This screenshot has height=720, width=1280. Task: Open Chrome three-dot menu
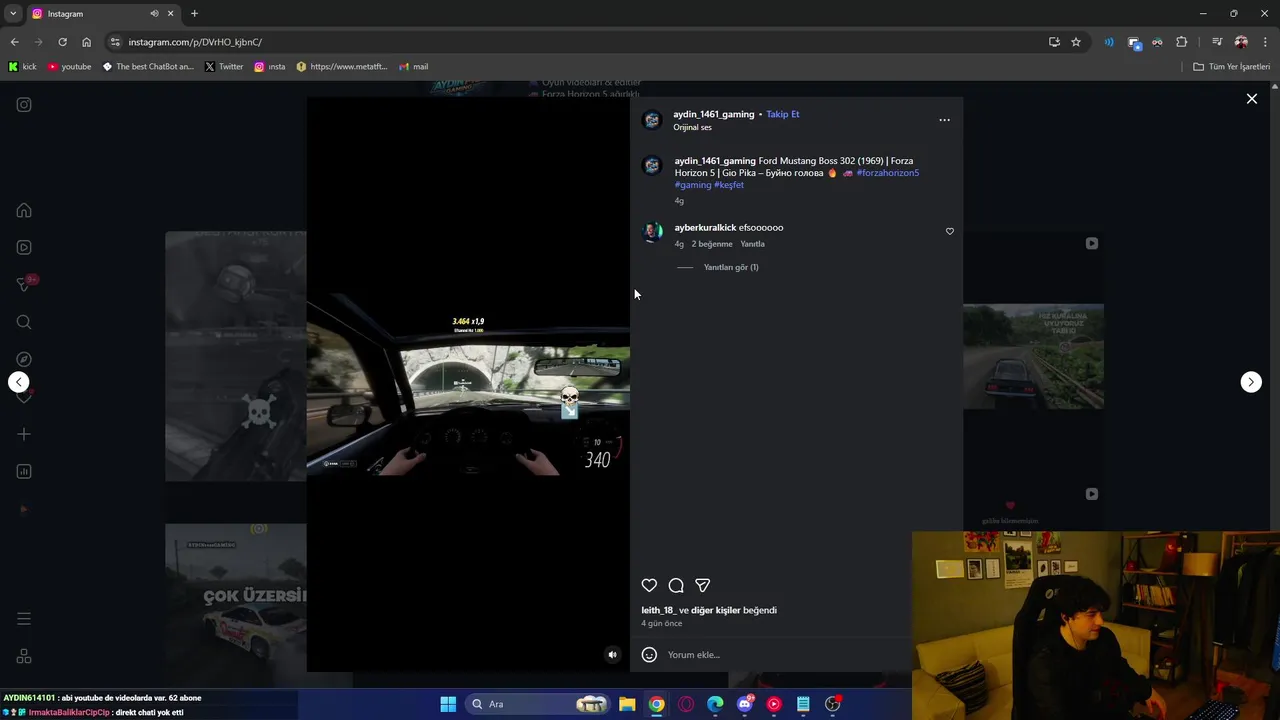pos(1264,42)
